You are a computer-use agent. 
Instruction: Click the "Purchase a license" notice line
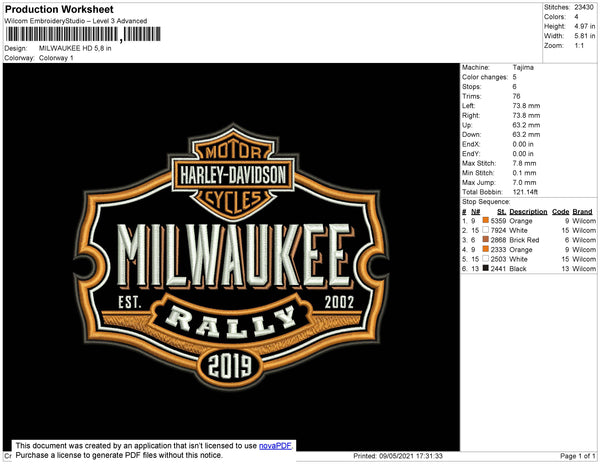pyautogui.click(x=119, y=455)
